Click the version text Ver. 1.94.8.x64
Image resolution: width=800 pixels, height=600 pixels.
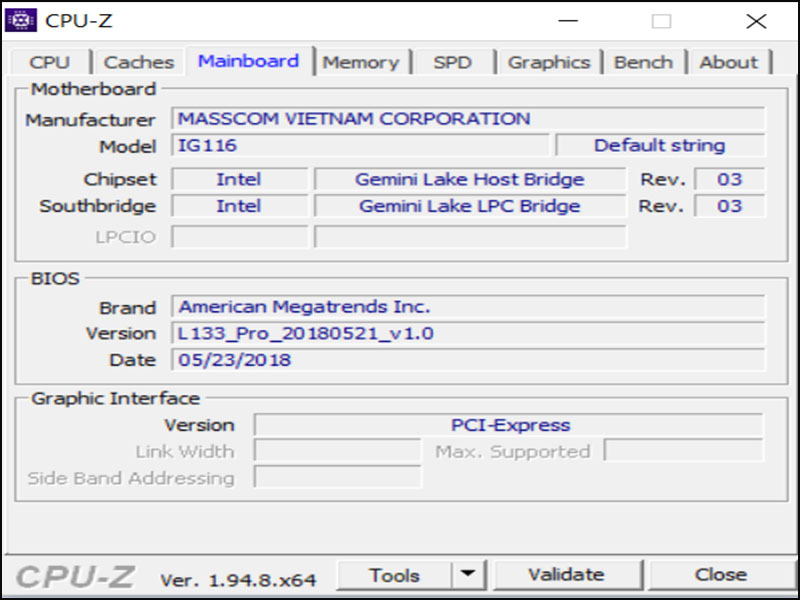tap(238, 580)
